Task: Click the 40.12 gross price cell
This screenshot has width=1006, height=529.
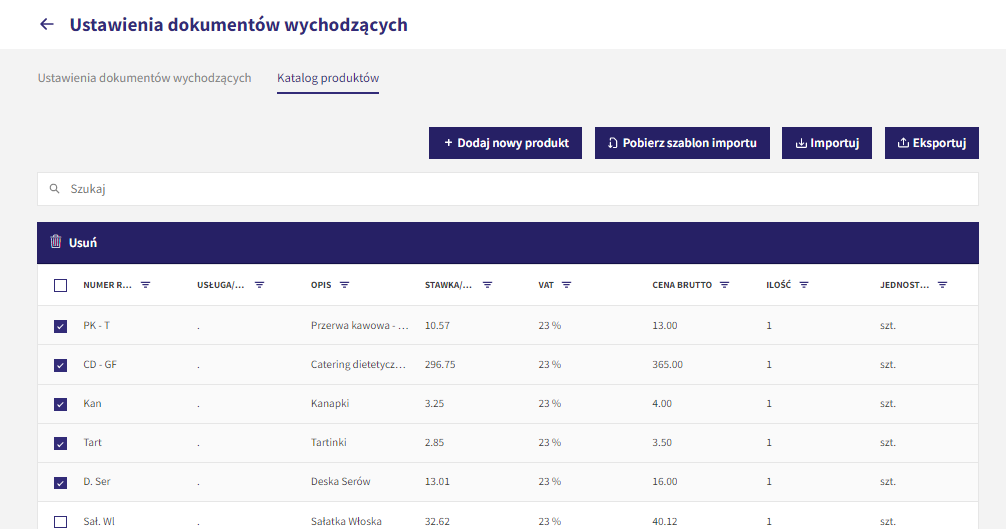Action: click(x=665, y=521)
